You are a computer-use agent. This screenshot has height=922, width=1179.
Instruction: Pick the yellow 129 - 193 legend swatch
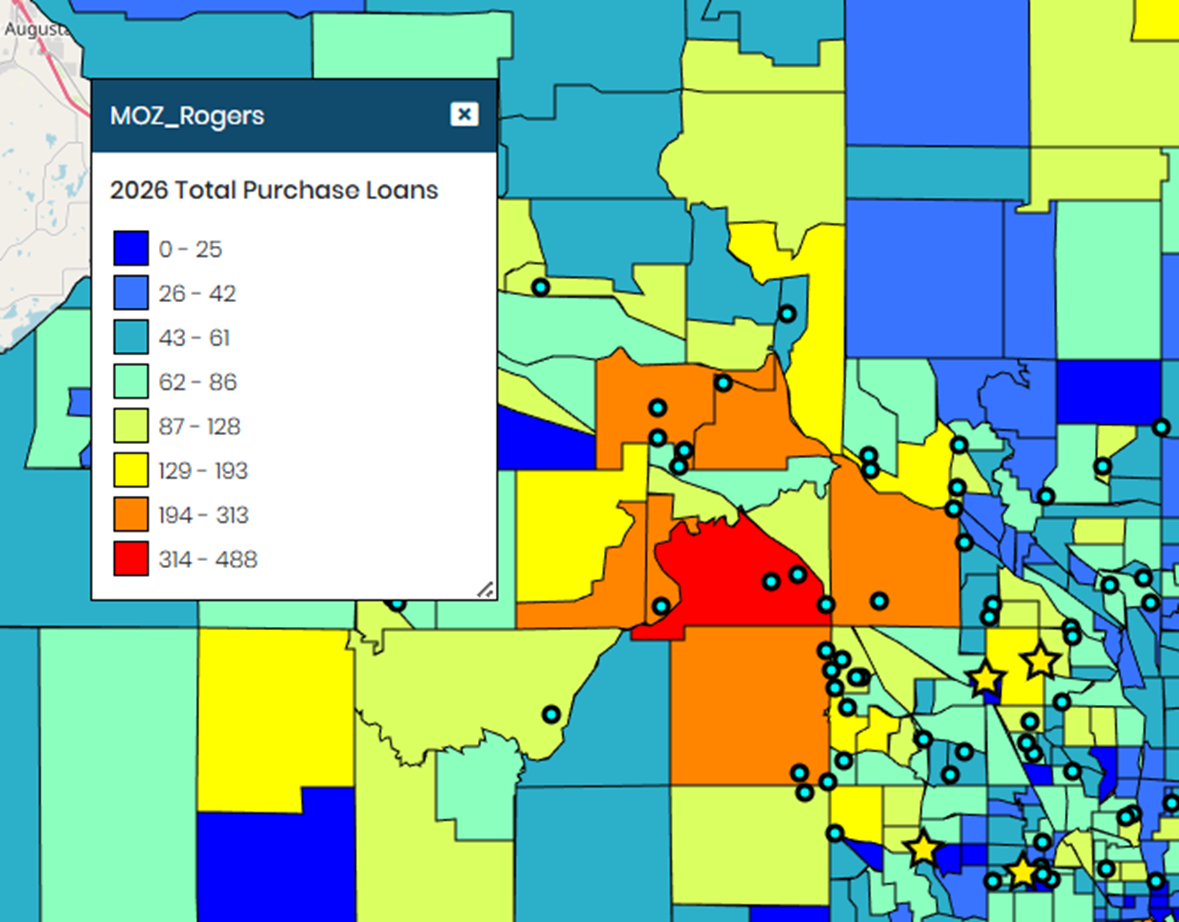click(131, 470)
